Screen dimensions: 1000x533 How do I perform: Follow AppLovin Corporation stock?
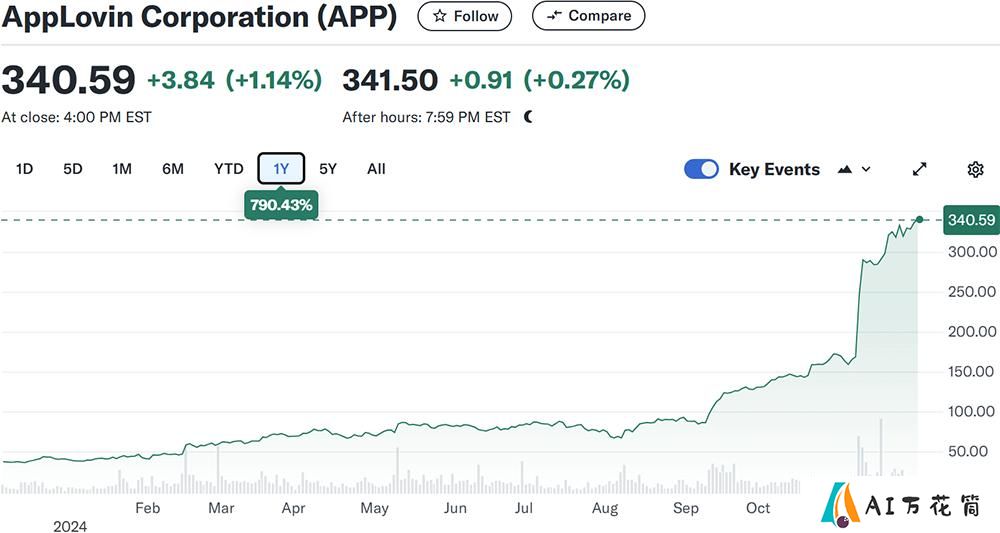tap(464, 16)
